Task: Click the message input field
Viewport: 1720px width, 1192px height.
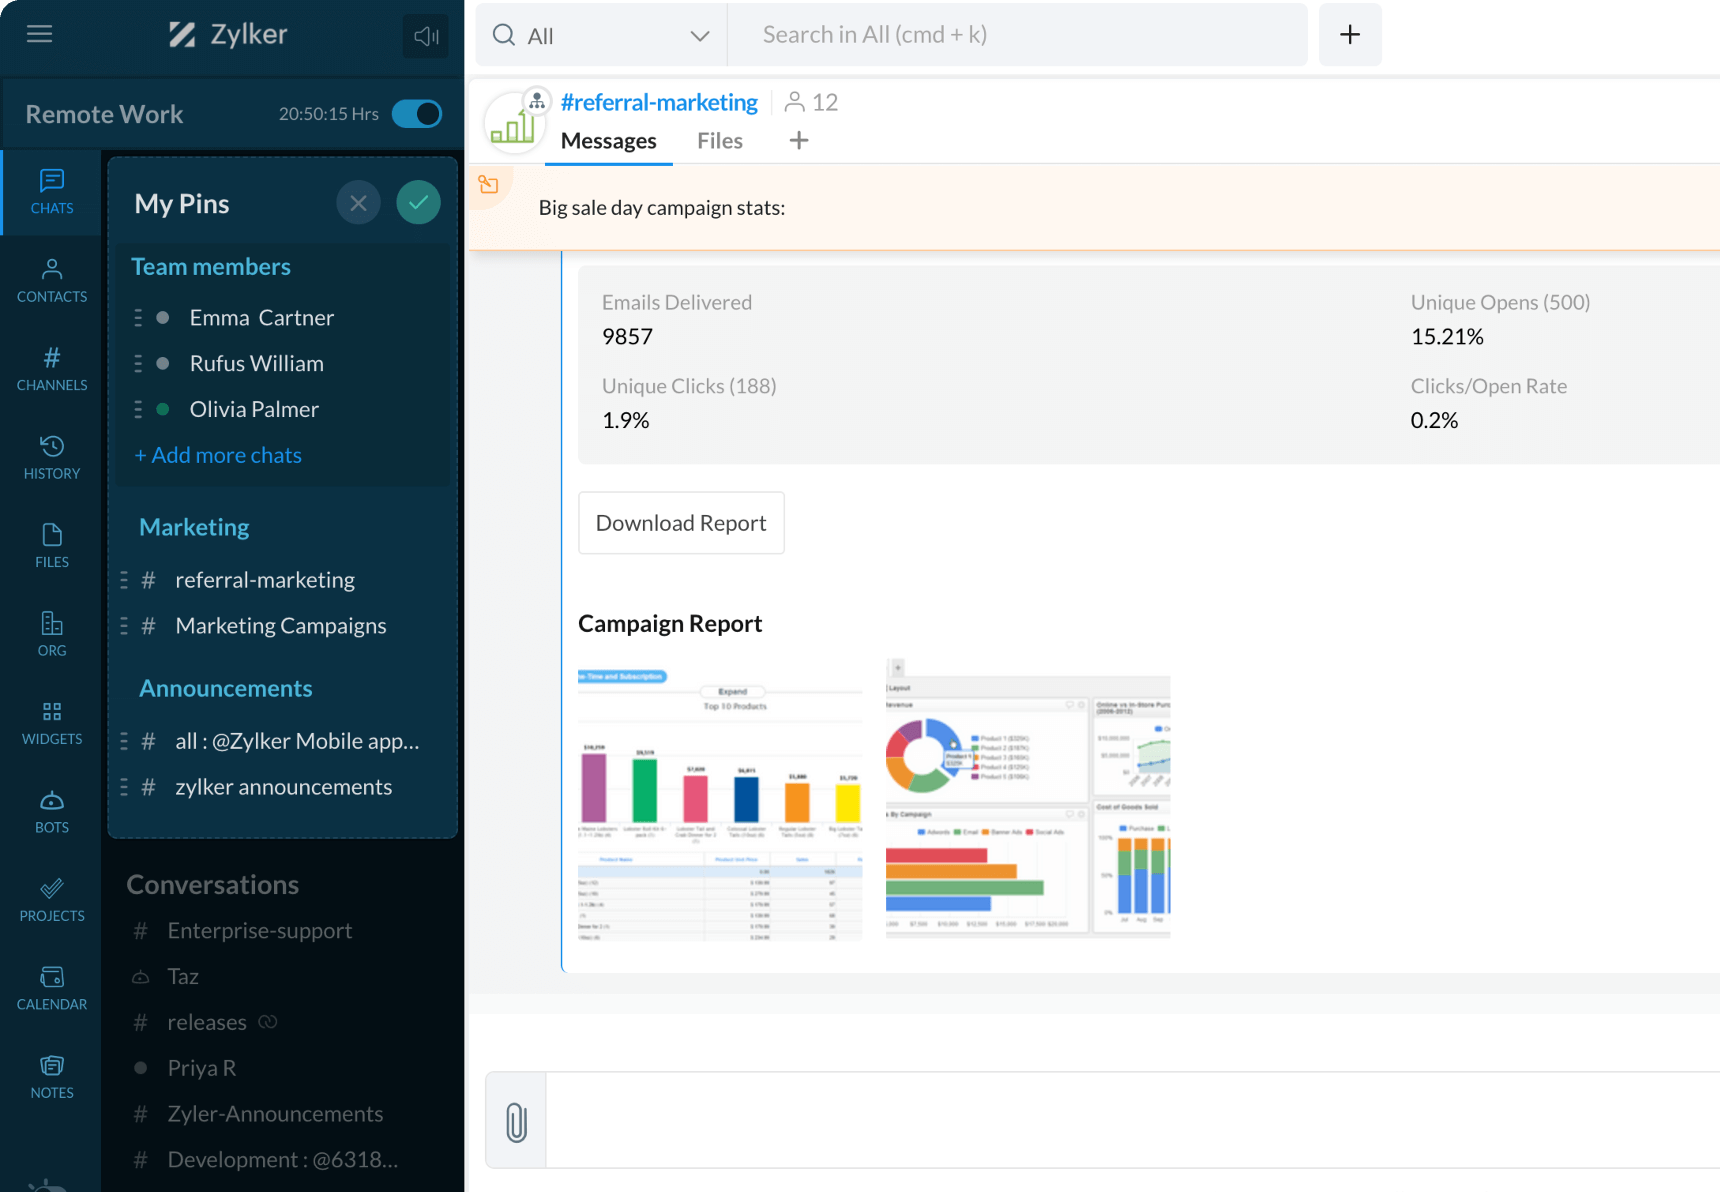Action: pyautogui.click(x=1100, y=1120)
